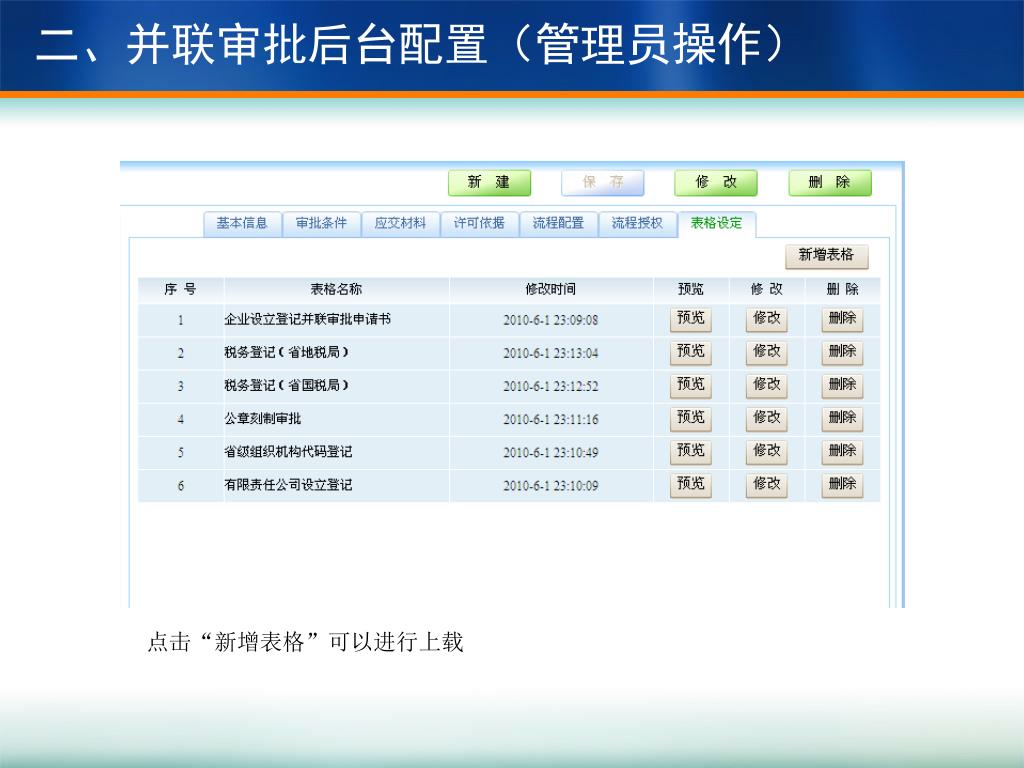1024x768 pixels.
Task: Go to the 流程配置 tab
Action: 558,224
